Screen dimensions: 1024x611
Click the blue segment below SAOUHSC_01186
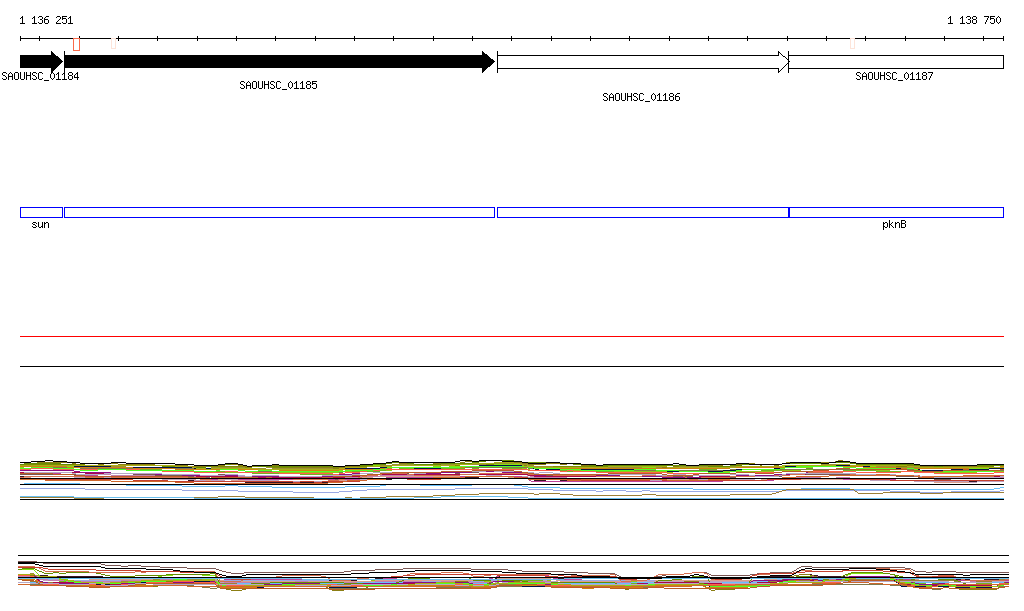coord(643,212)
